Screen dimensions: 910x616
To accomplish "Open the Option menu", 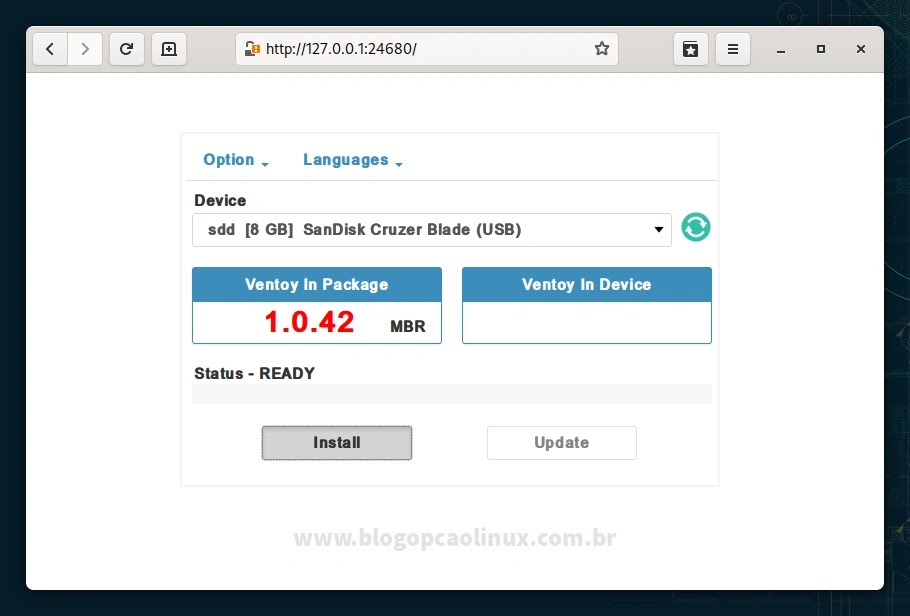I will click(x=236, y=160).
